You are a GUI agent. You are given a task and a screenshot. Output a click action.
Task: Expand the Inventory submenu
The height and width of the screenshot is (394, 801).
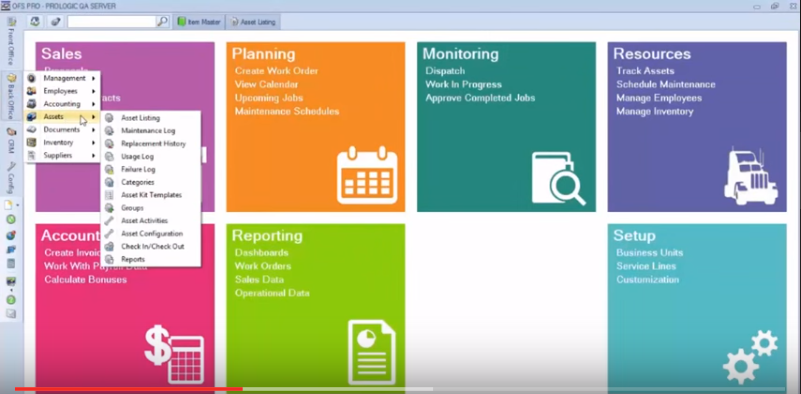coord(62,143)
